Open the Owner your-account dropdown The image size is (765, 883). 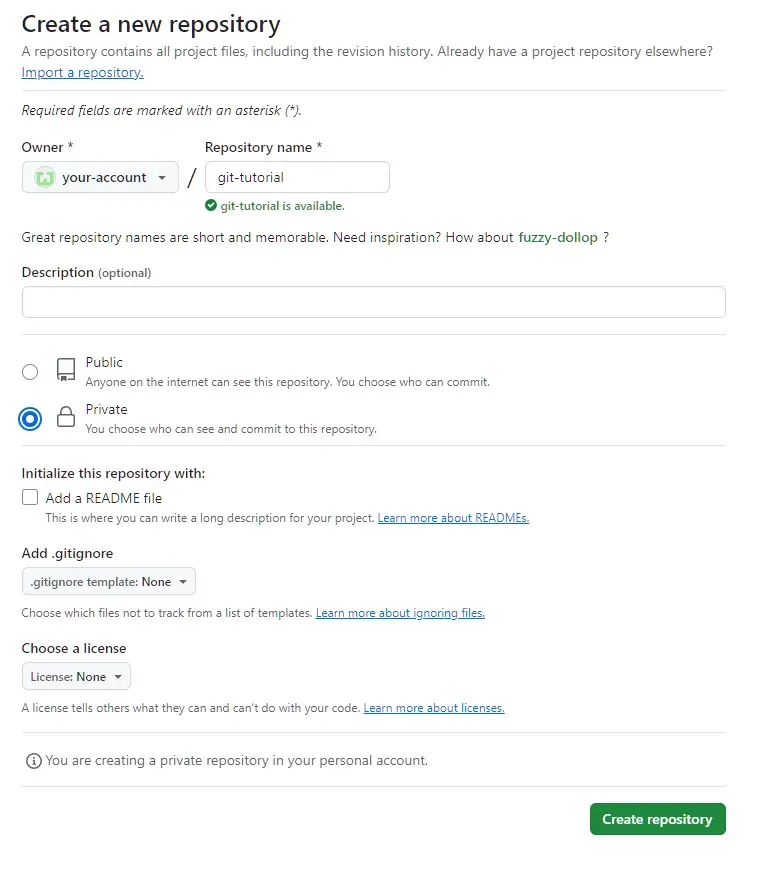(x=100, y=177)
